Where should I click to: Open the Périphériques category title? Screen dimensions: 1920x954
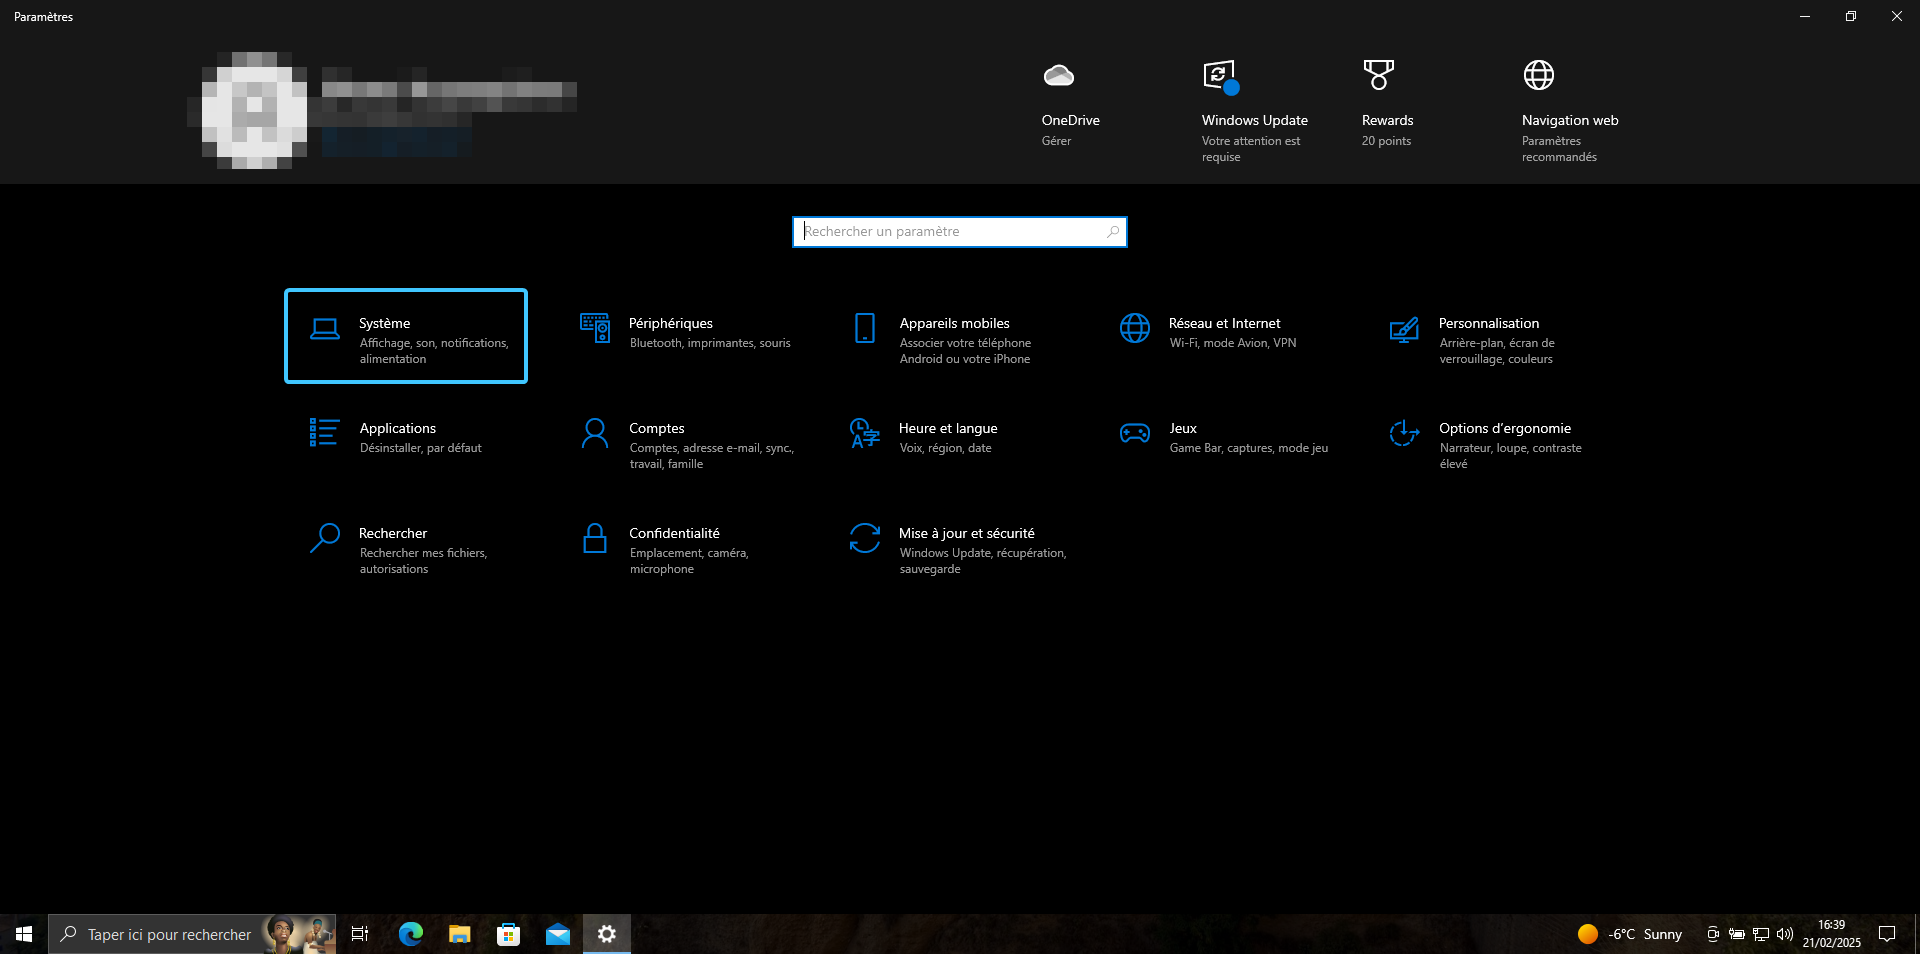pyautogui.click(x=670, y=323)
